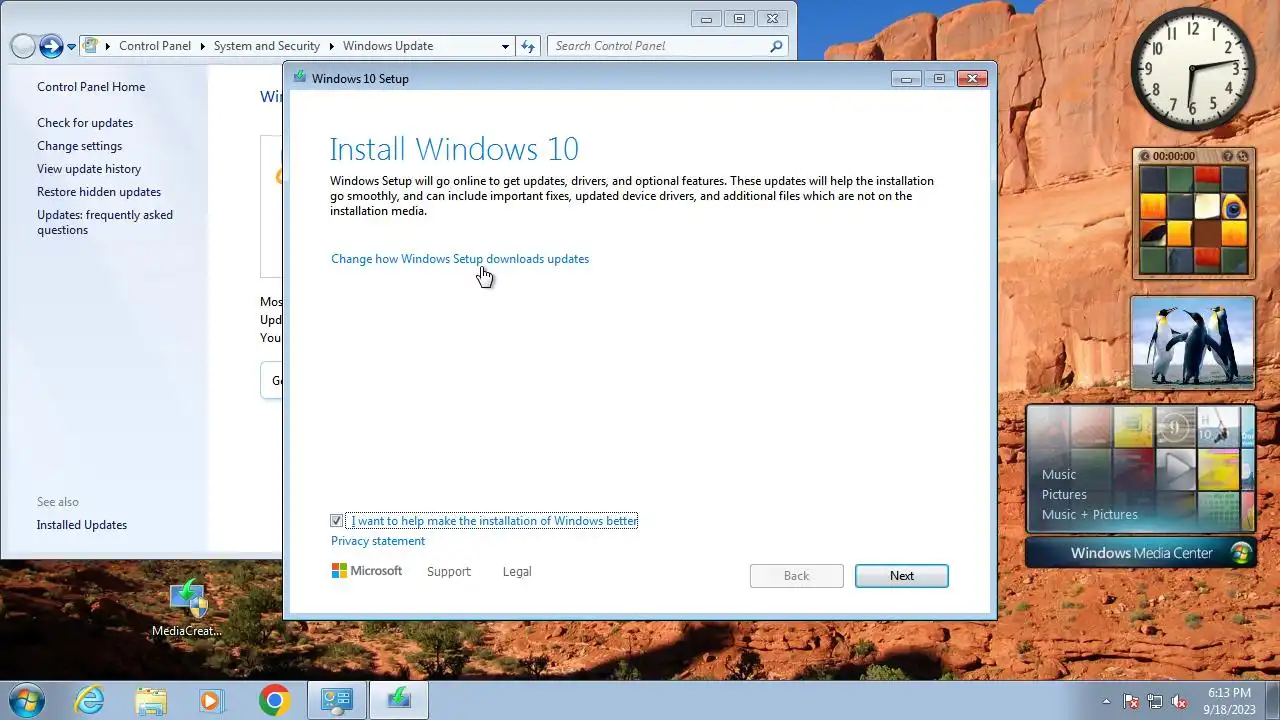Launch Internet Explorer from the taskbar

[90, 700]
